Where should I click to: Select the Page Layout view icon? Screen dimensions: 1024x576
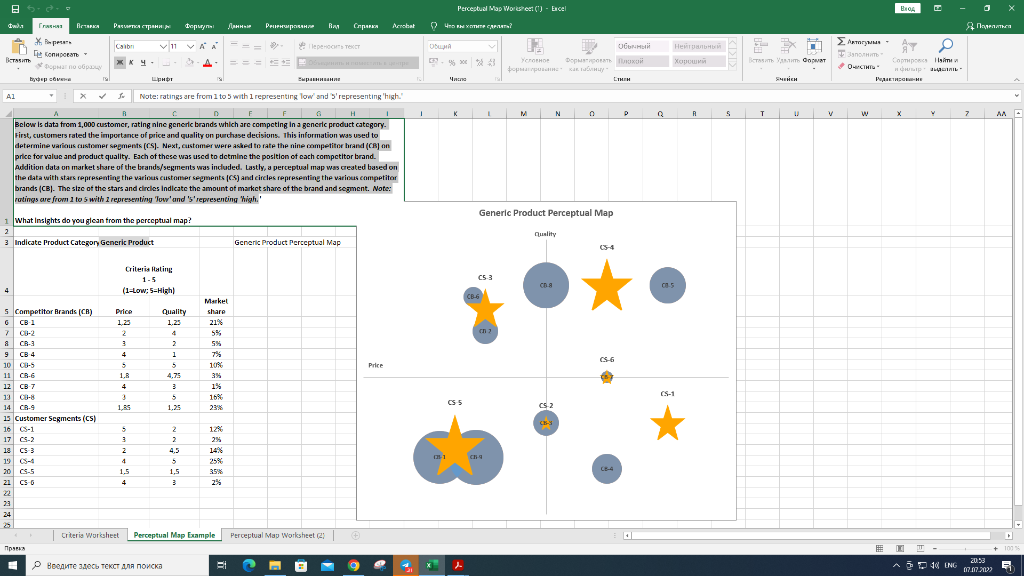click(900, 549)
